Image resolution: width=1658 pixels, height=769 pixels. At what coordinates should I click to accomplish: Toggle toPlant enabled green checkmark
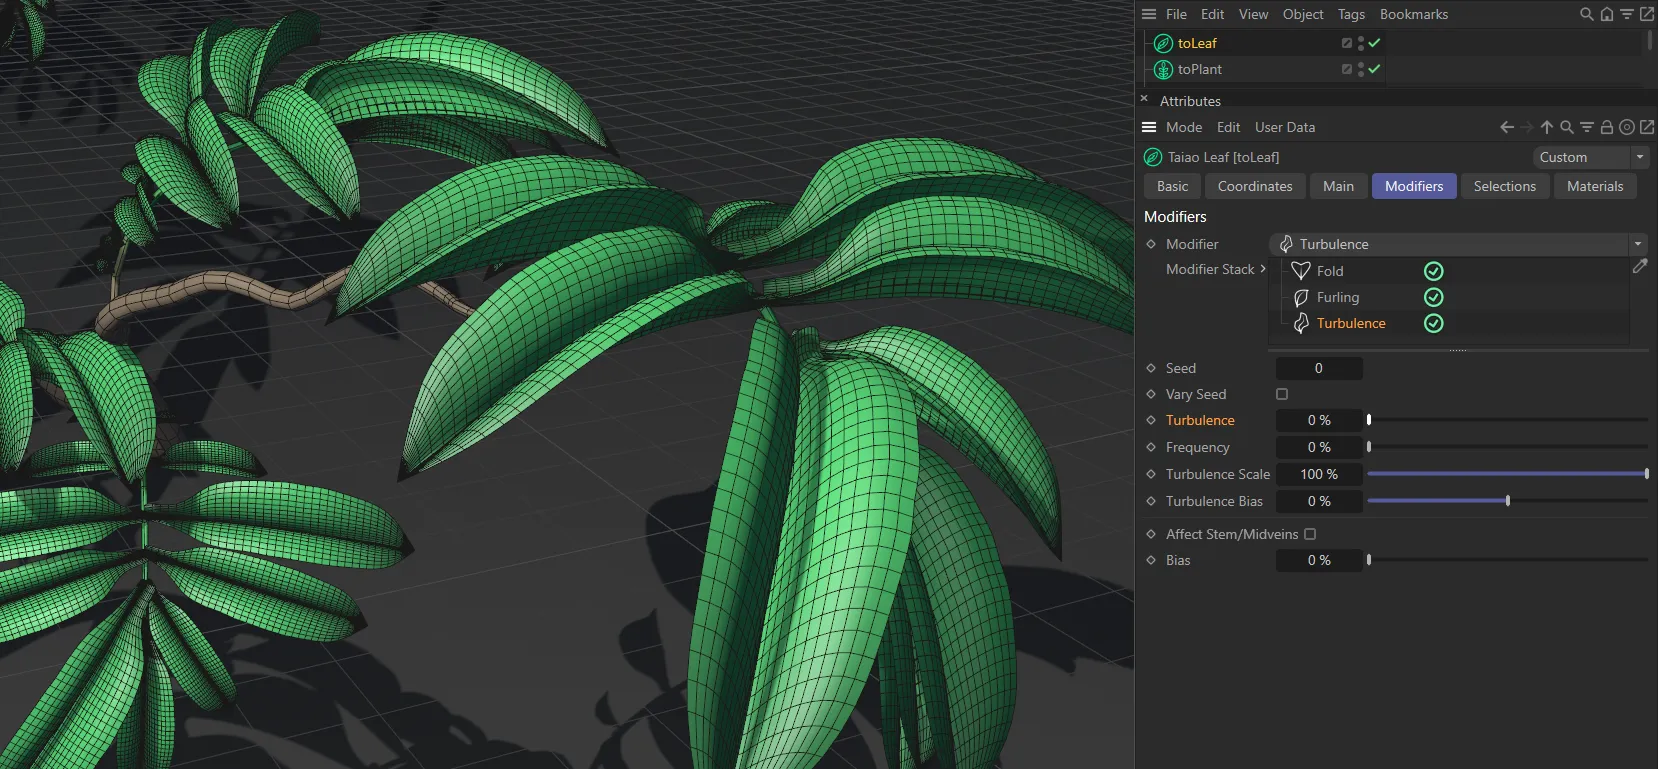[1375, 69]
